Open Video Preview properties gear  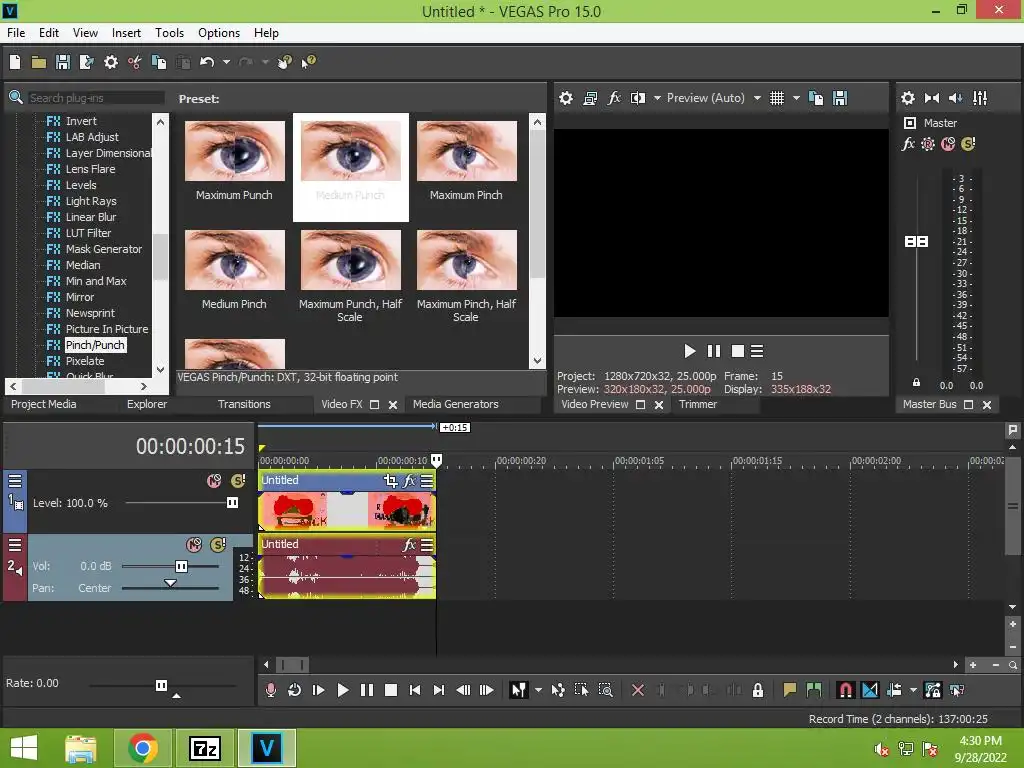point(566,98)
